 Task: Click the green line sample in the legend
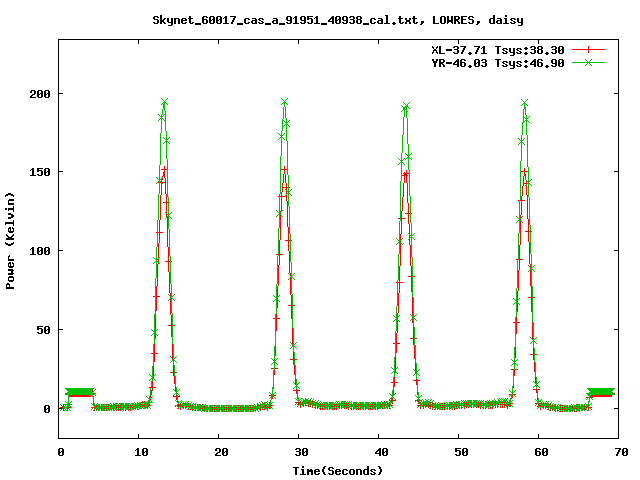point(588,62)
